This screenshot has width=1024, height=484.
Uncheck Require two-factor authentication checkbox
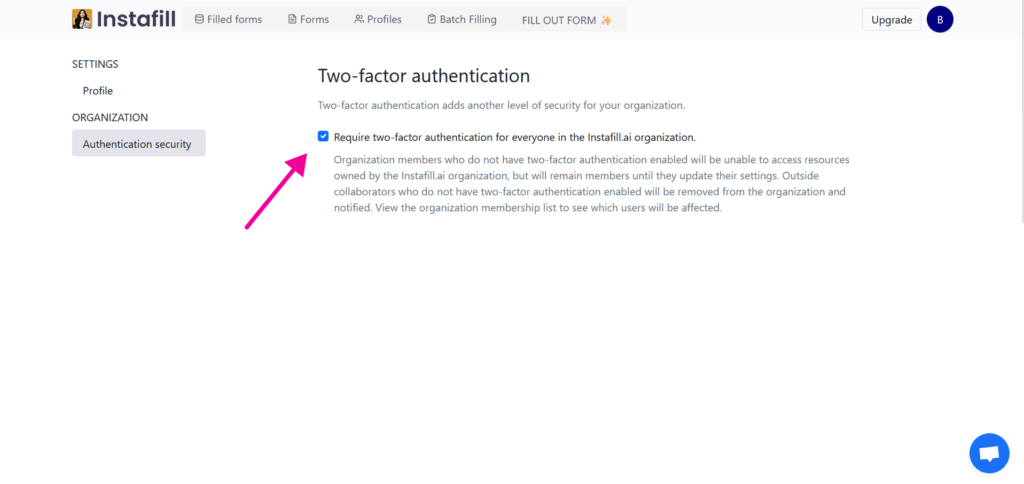(323, 137)
